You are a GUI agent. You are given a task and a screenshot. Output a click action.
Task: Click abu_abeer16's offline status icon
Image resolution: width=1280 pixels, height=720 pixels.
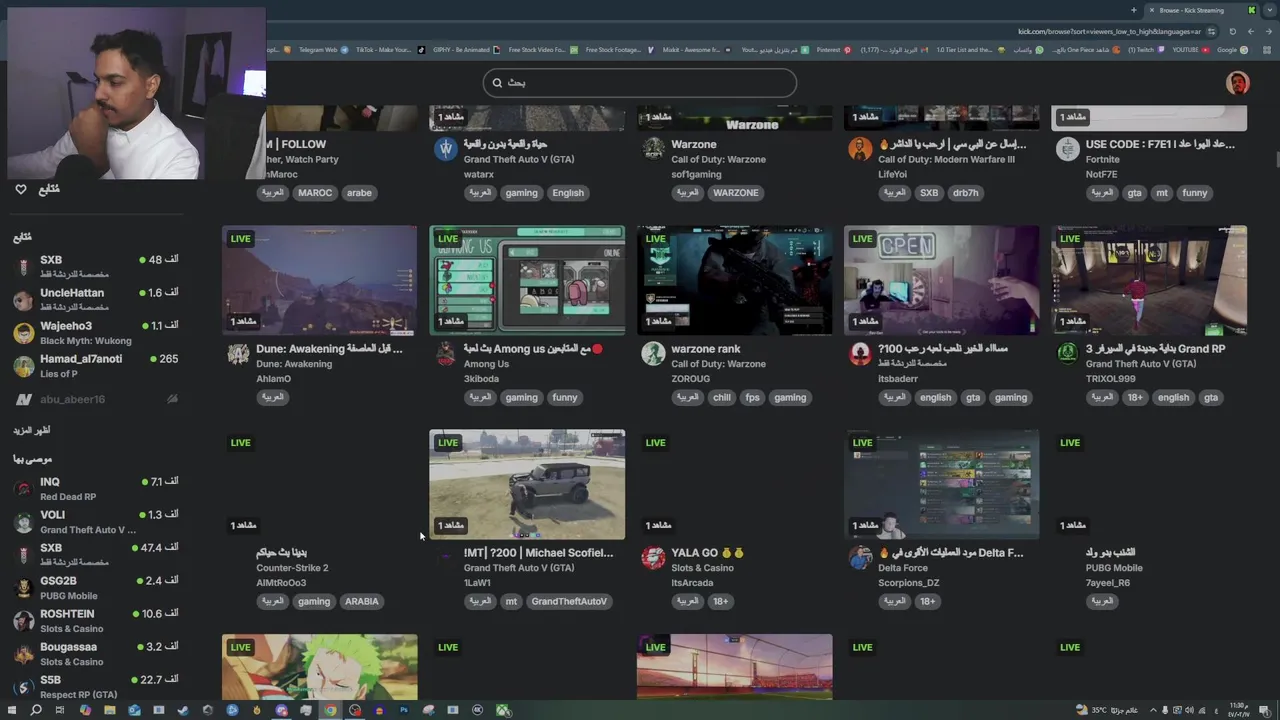coord(172,399)
